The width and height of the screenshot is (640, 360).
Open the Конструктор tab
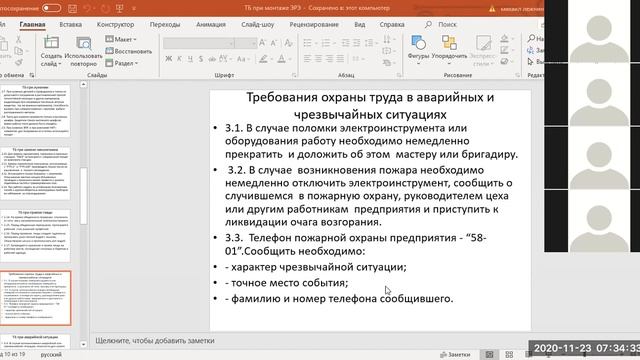tap(116, 24)
